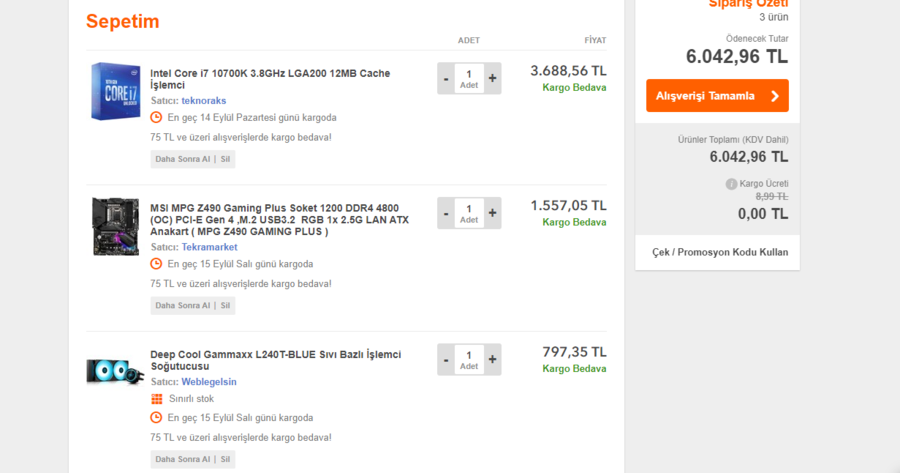The image size is (900, 473).
Task: Click Intel Core i7 product thumbnail
Action: (x=115, y=91)
